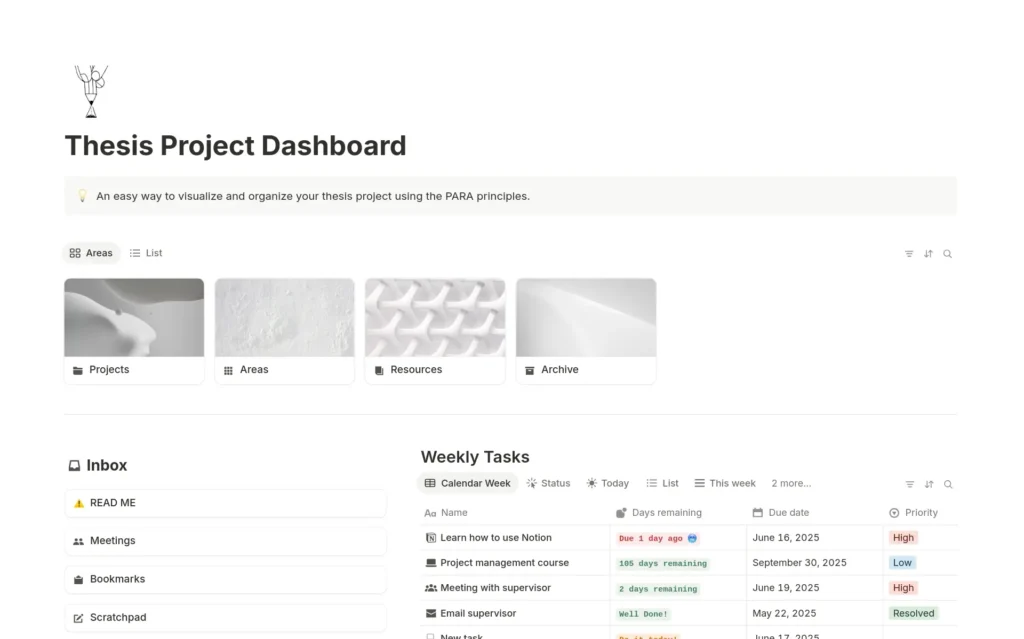This screenshot has width=1024, height=639.
Task: Click the High priority tag for Notion task
Action: pos(903,538)
